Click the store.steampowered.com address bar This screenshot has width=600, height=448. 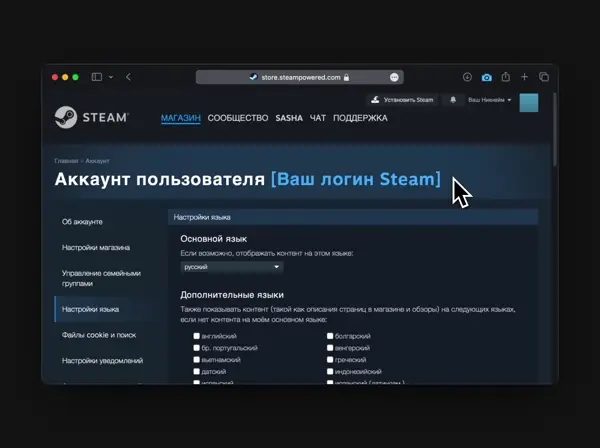pos(300,77)
